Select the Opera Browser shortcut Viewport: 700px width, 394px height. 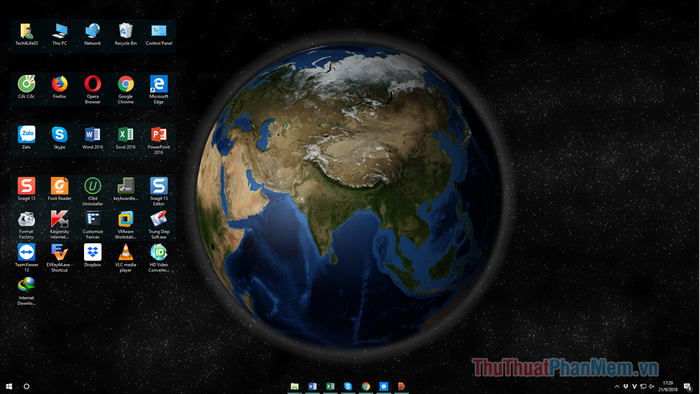tap(92, 89)
